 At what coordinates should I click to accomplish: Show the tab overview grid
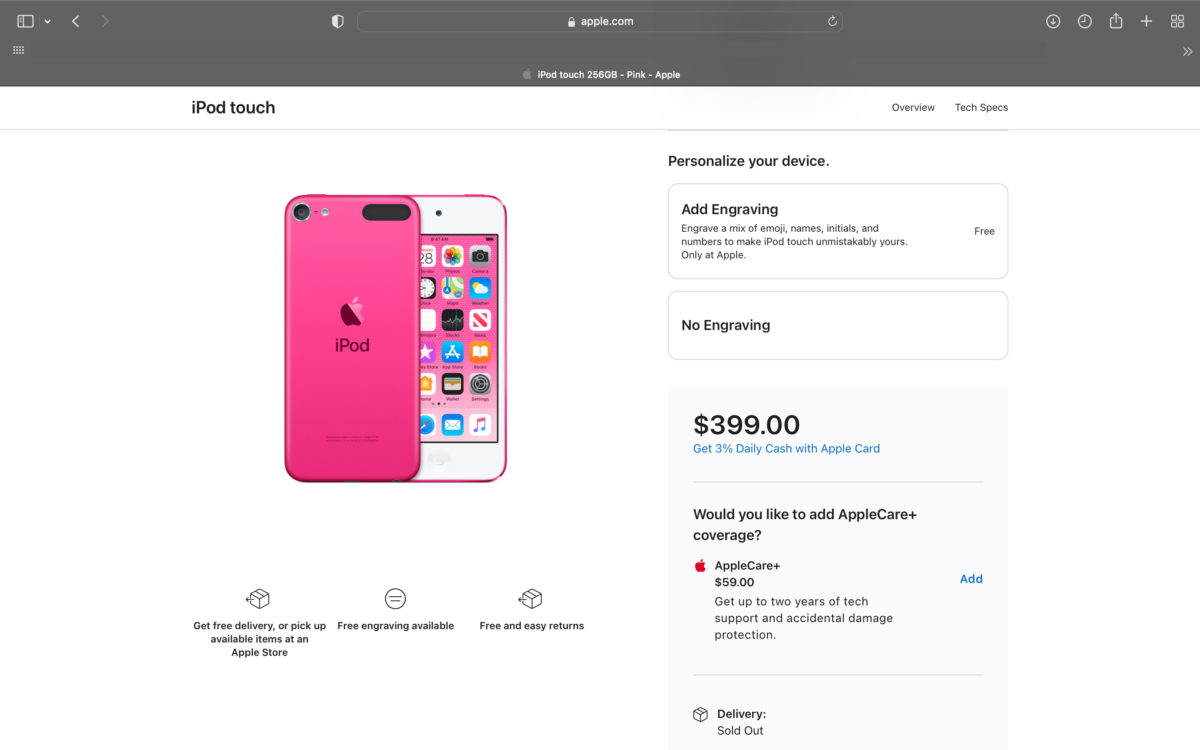[1177, 21]
